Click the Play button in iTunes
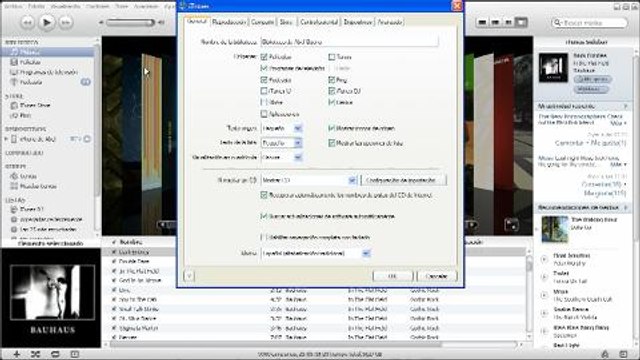Viewport: 640px width, 360px height. pos(47,22)
